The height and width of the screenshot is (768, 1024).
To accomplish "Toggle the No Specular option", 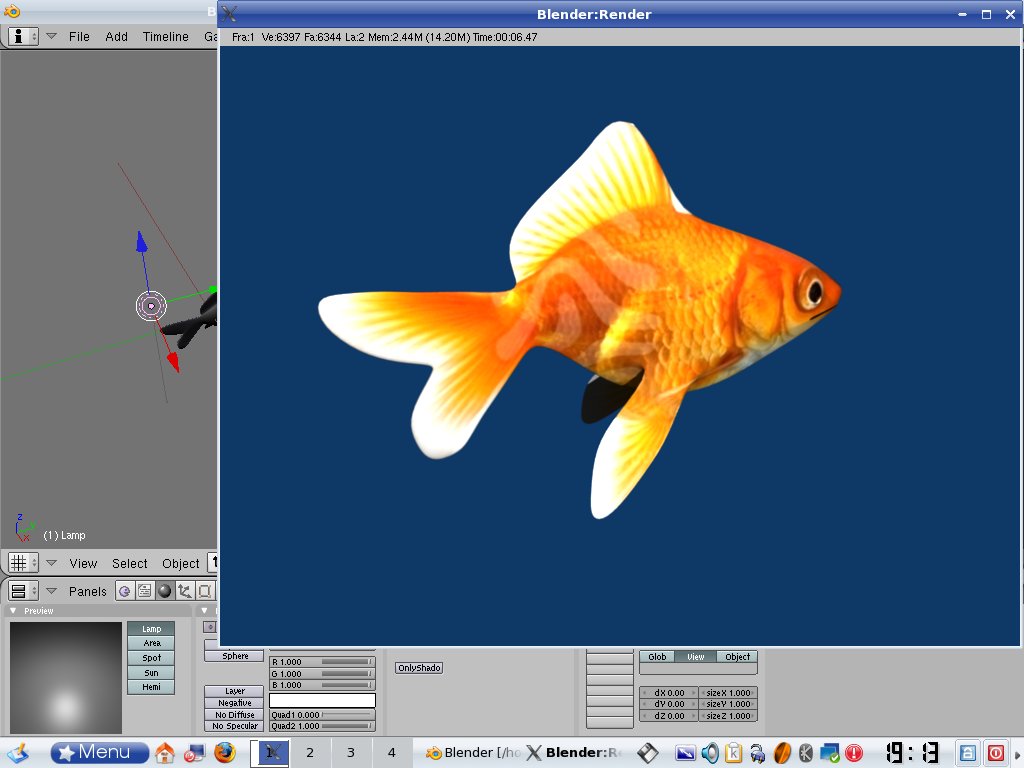I will [235, 726].
